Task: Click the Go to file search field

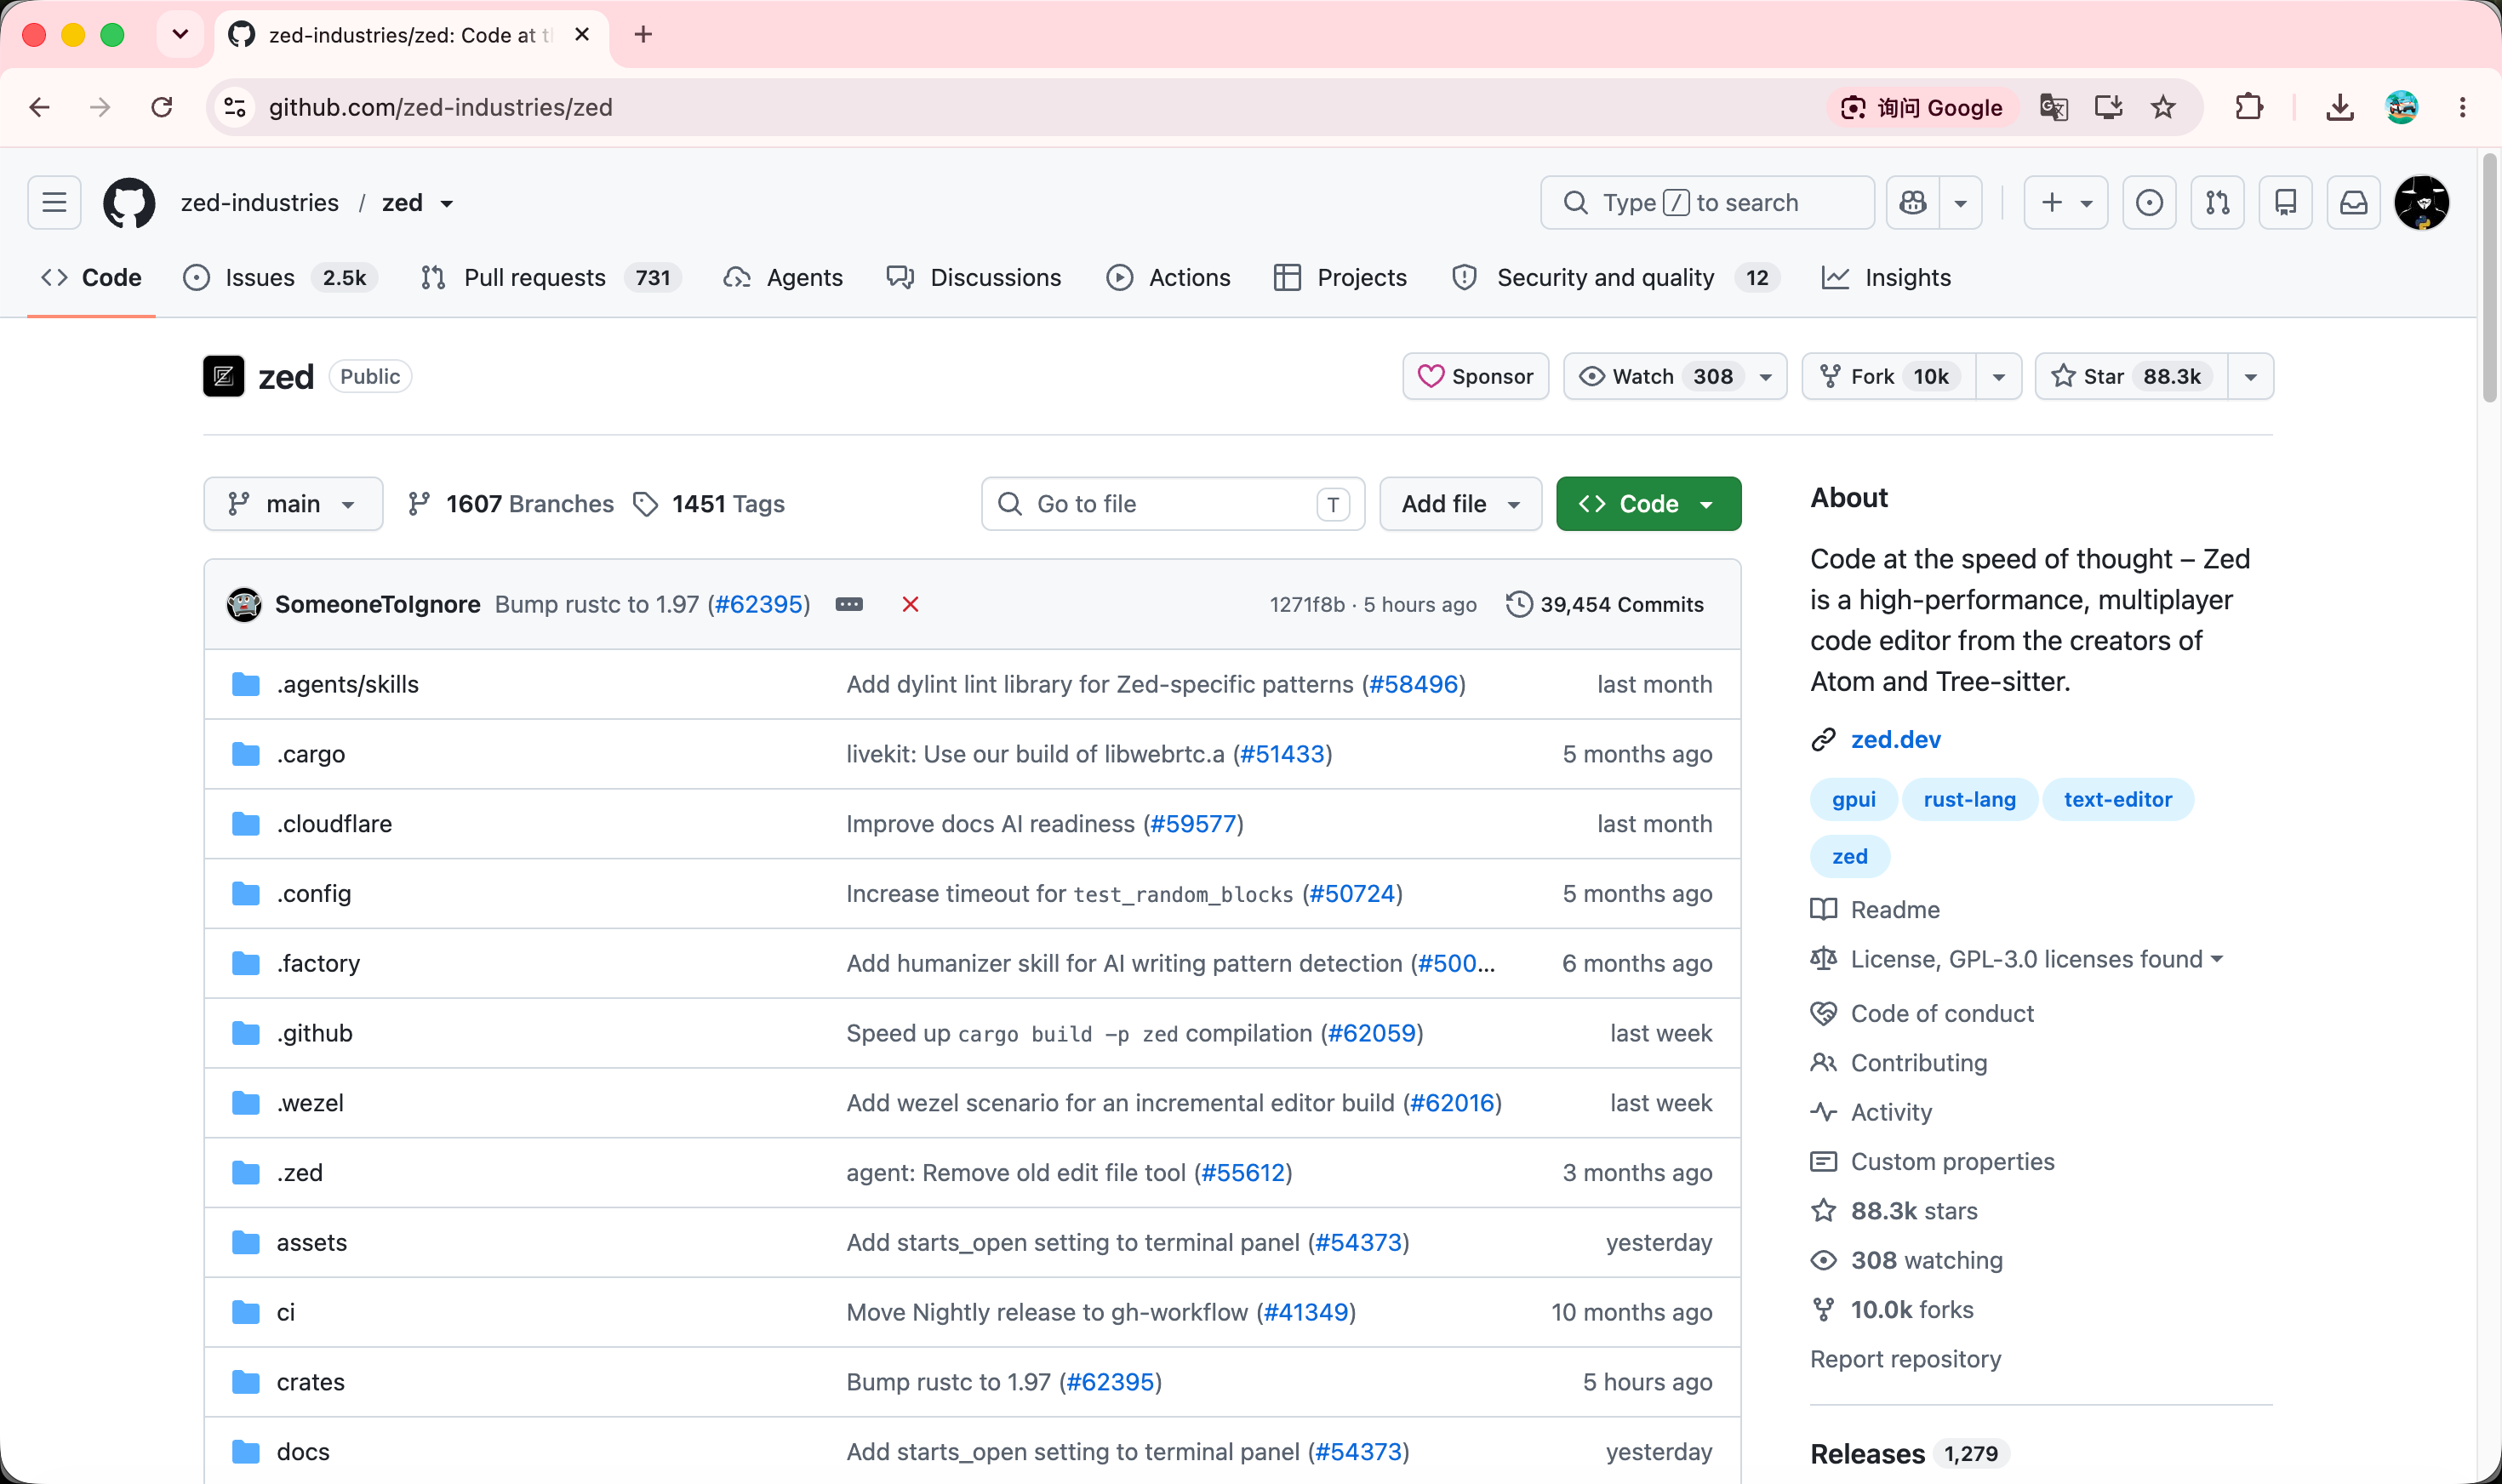Action: pos(1173,504)
